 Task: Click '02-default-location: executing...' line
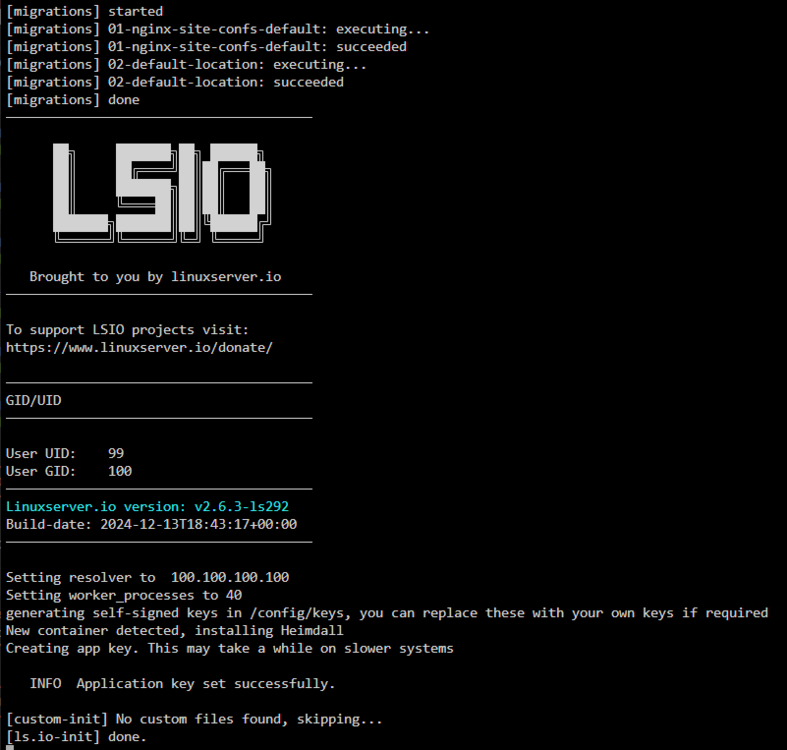[x=186, y=65]
